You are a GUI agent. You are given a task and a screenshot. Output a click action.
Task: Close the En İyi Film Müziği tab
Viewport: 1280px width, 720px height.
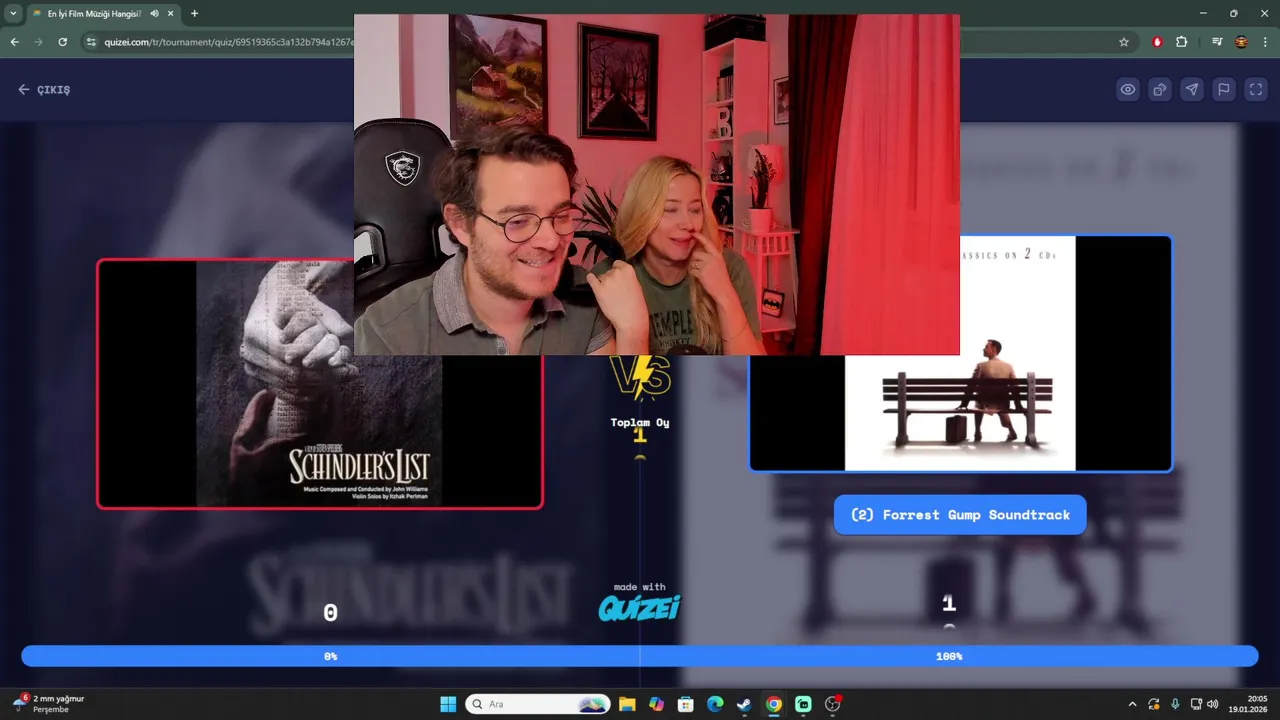coord(172,13)
